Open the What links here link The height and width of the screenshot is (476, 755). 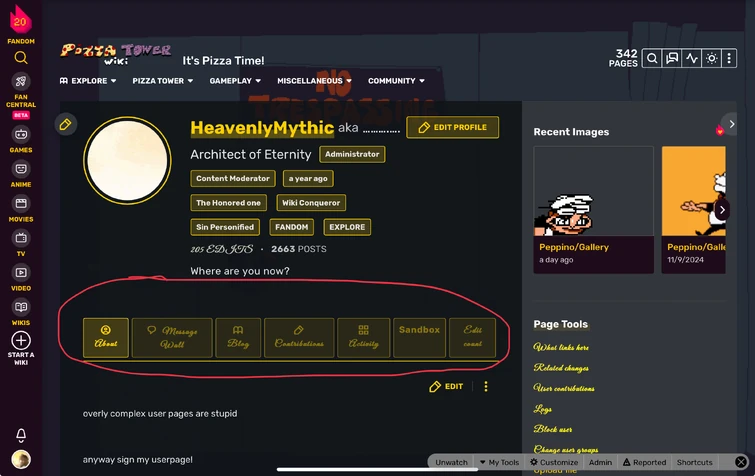coord(561,347)
